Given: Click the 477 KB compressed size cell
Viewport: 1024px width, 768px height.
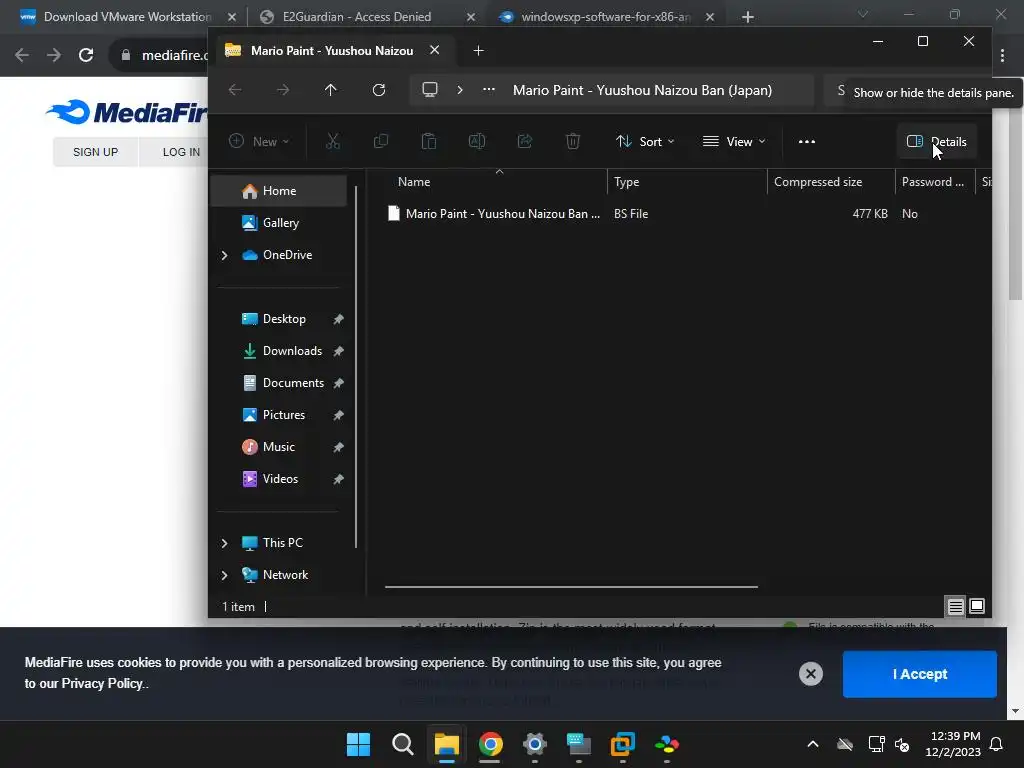Looking at the screenshot, I should tap(870, 214).
